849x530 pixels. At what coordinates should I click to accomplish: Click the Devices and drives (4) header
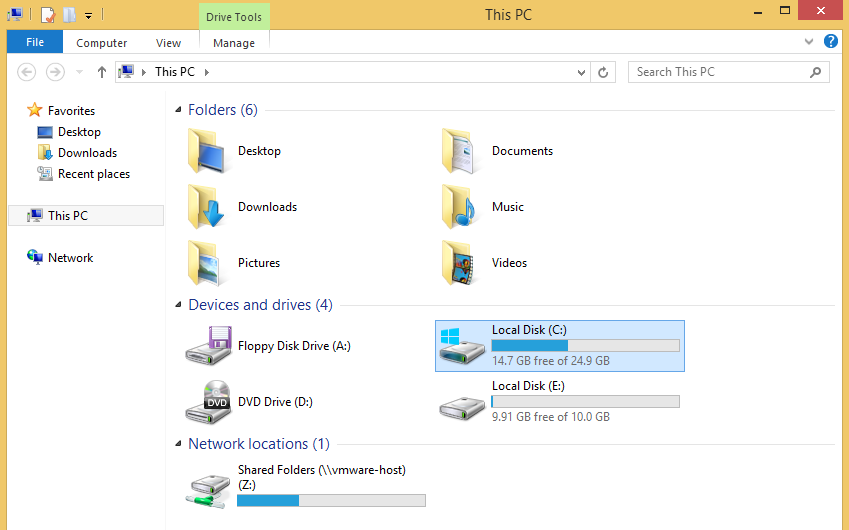click(x=260, y=305)
